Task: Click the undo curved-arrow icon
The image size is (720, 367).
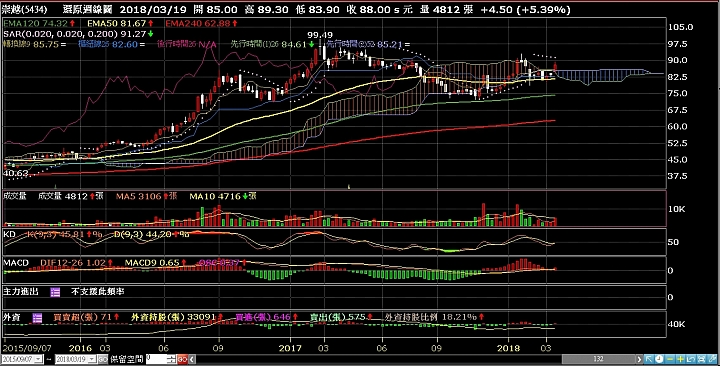Action: 691,359
